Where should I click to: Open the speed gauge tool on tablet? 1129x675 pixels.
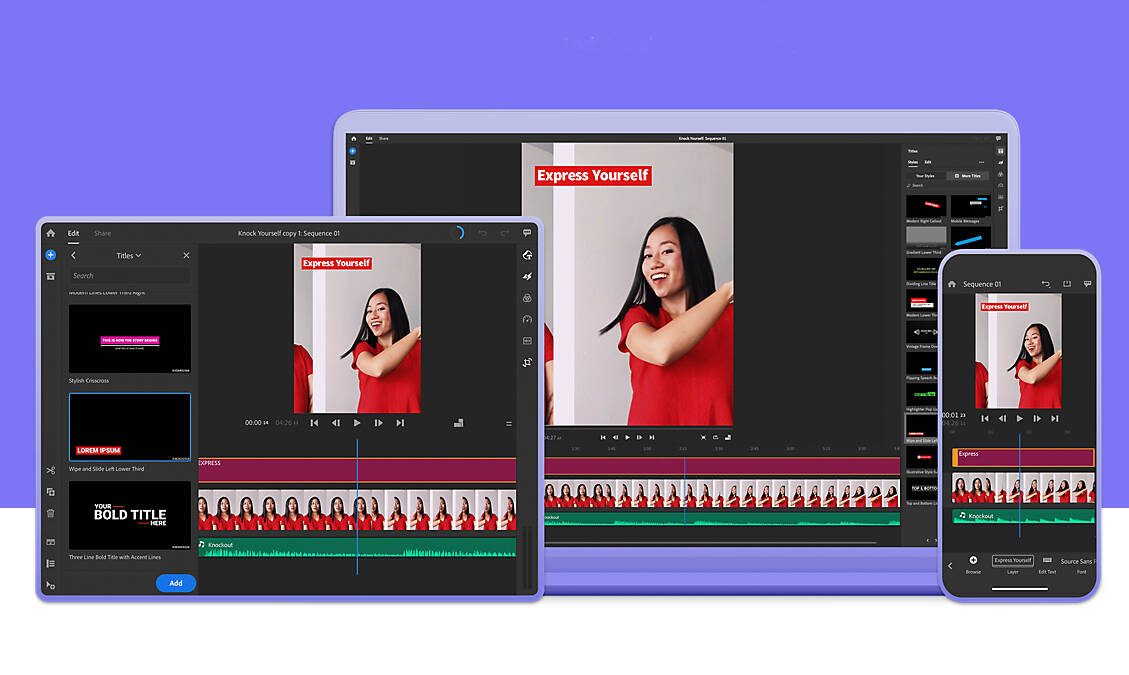527,319
